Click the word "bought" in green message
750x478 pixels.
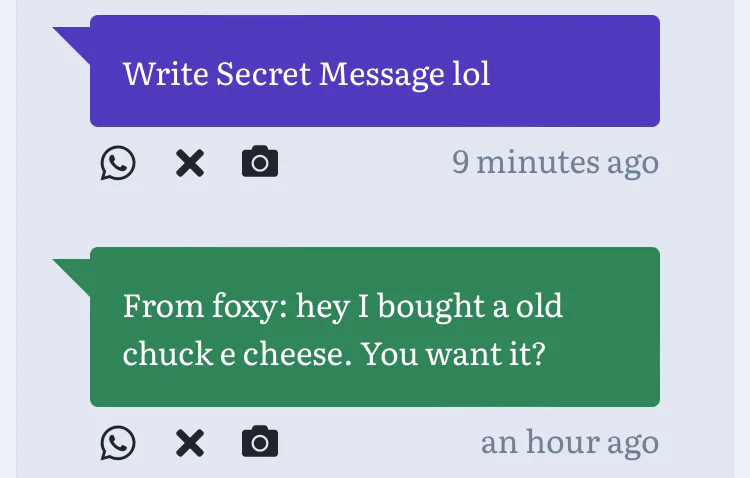(x=431, y=306)
